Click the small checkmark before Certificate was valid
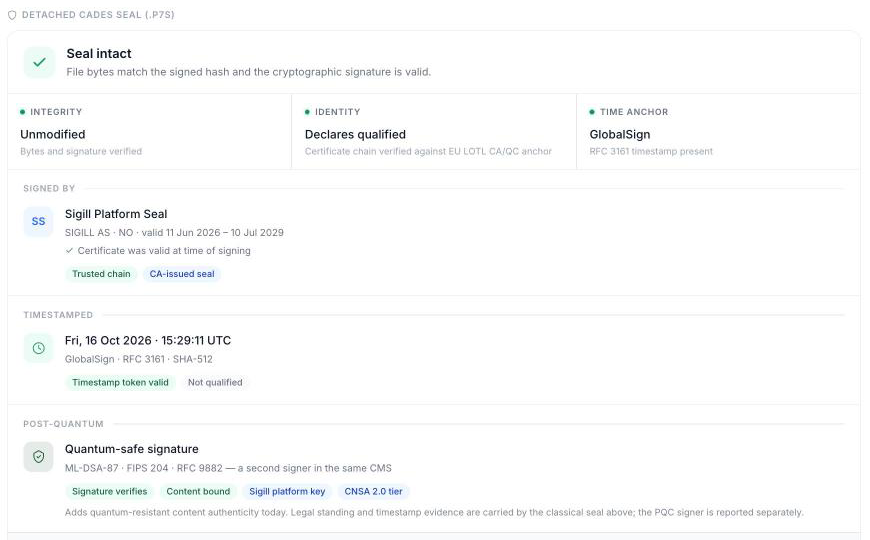 [x=69, y=250]
